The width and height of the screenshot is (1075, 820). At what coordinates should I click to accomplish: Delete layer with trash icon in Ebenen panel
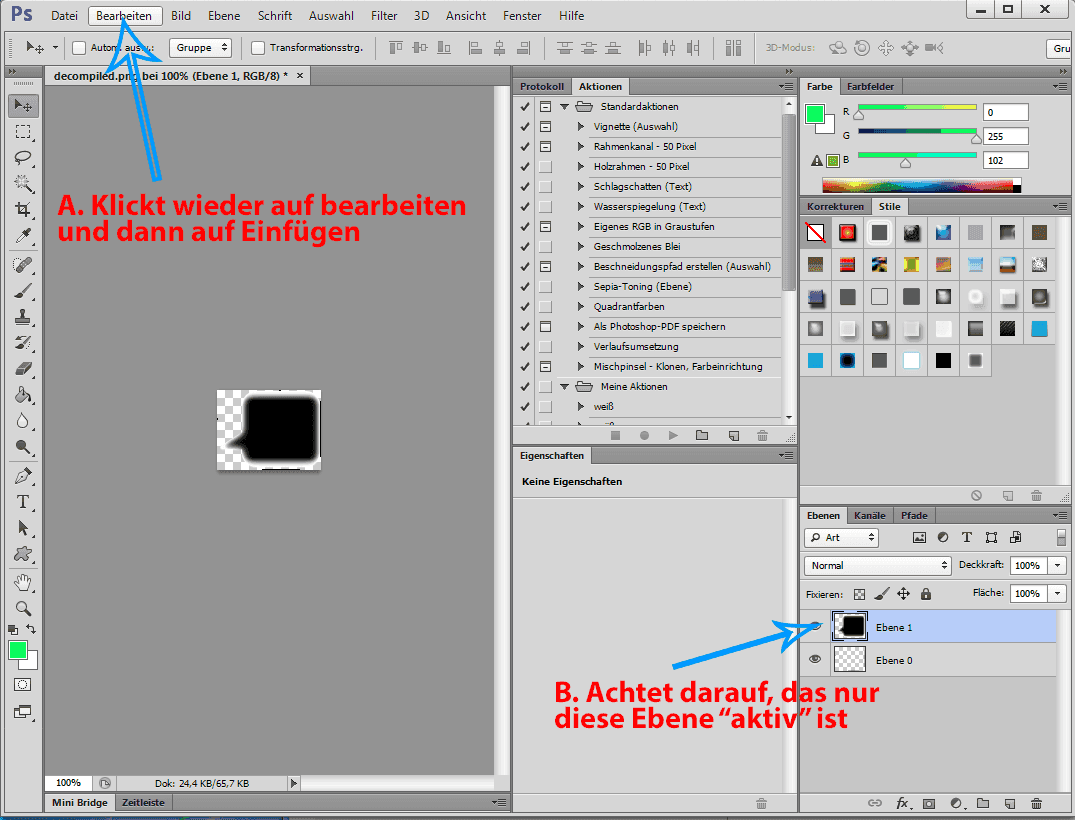pos(1036,804)
